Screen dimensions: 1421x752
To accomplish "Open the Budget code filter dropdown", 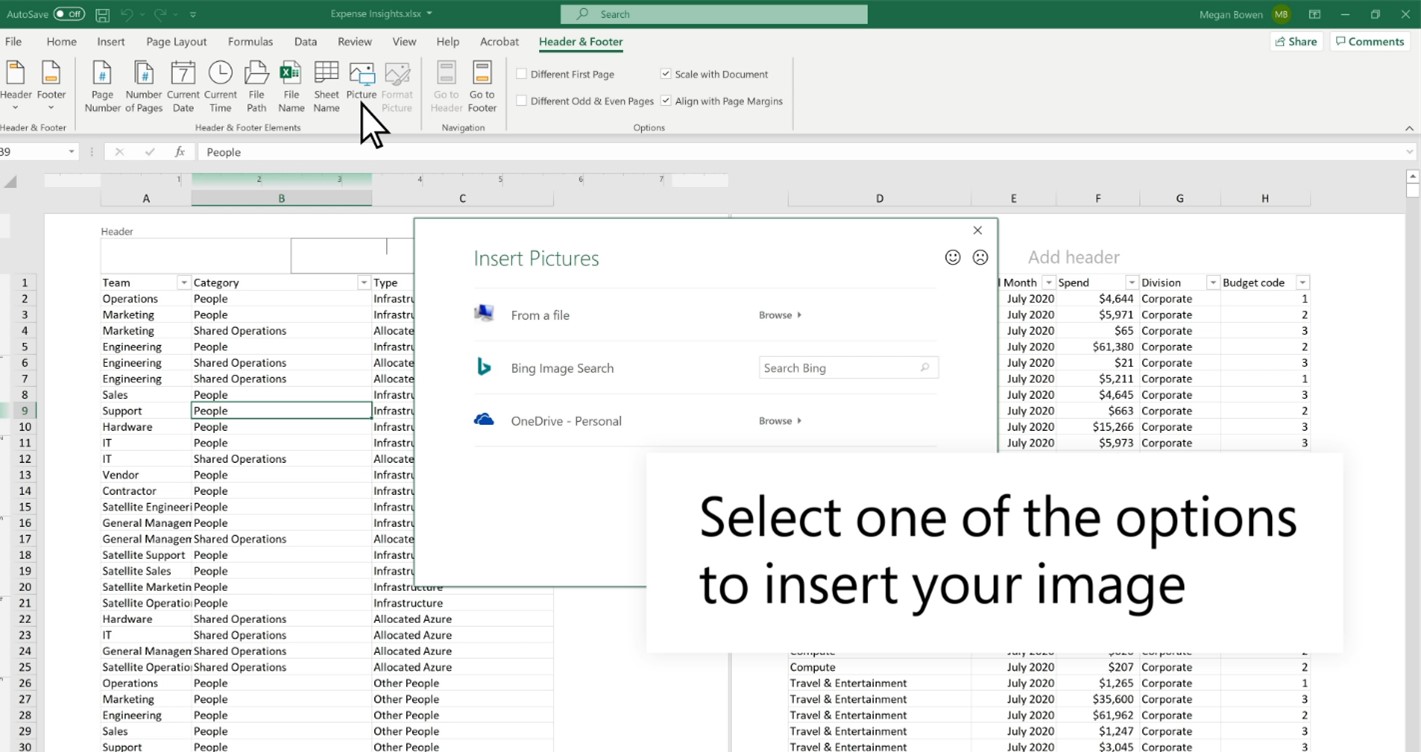I will [1302, 282].
